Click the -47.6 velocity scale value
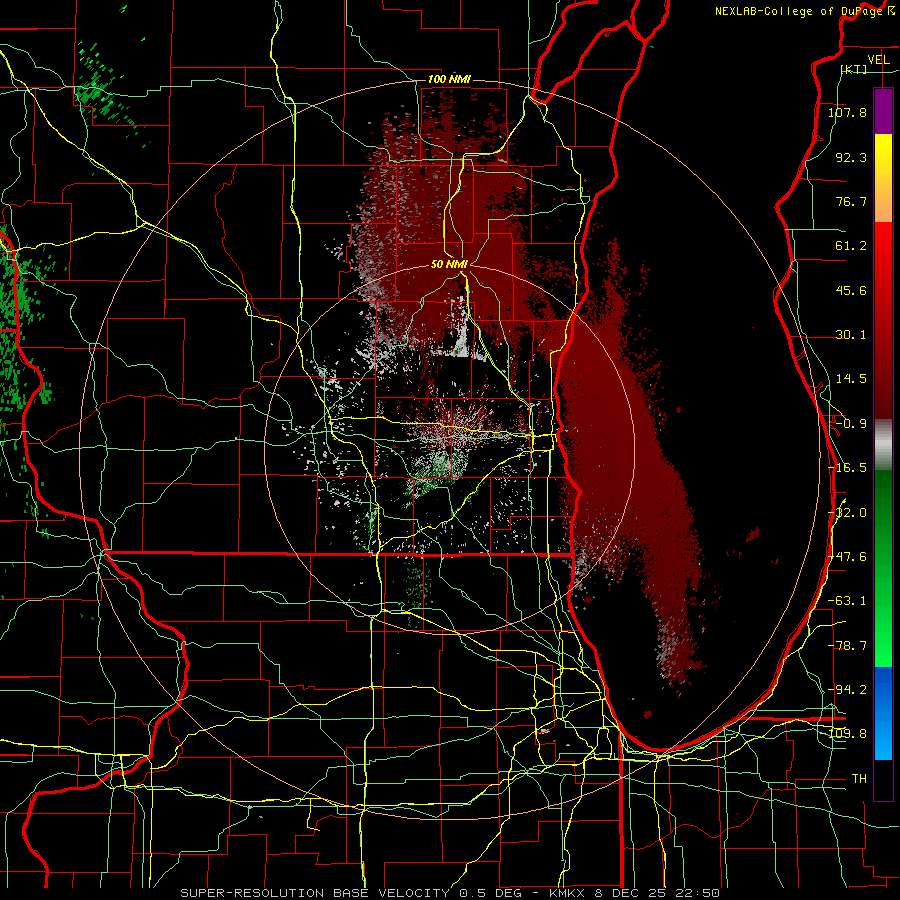This screenshot has height=900, width=900. (847, 557)
